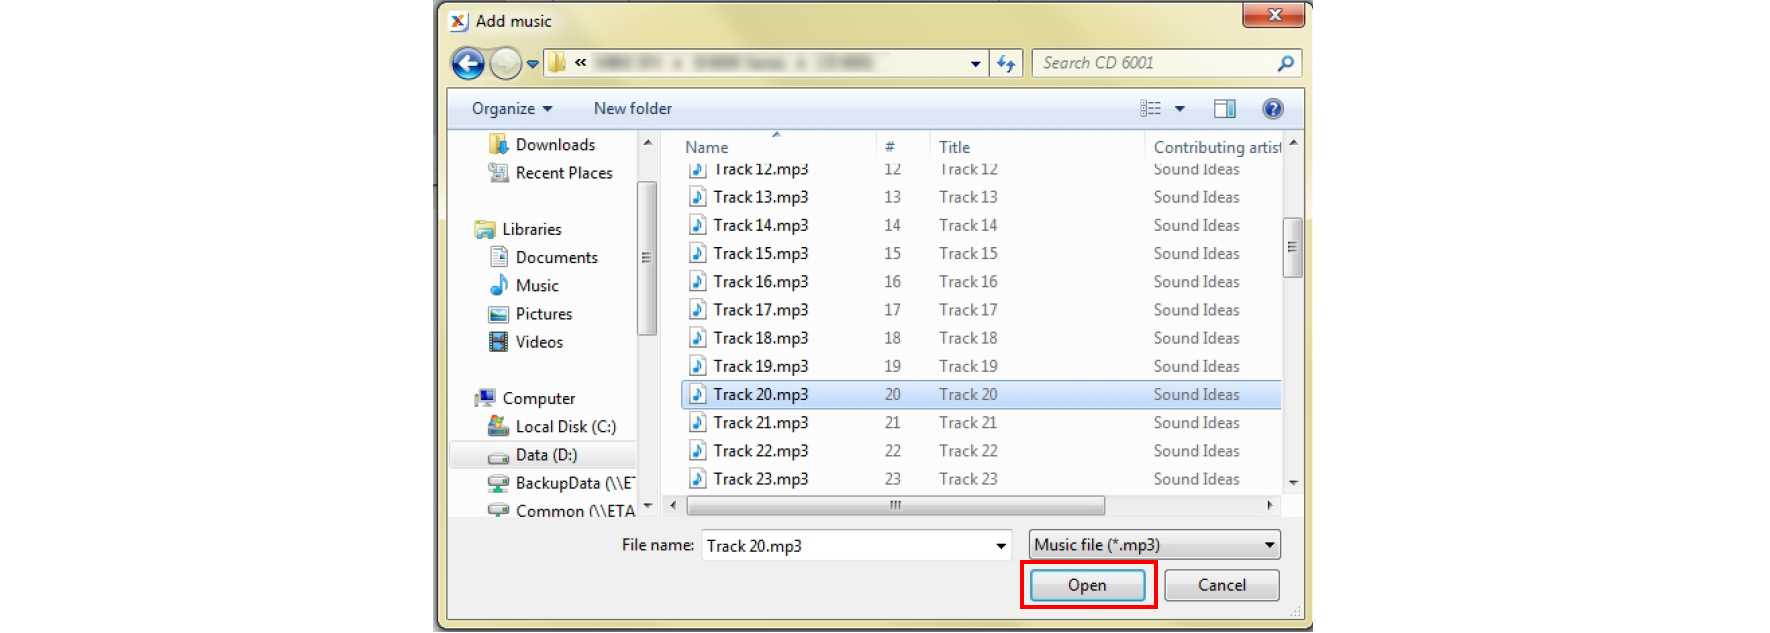This screenshot has height=633, width=1770.
Task: Select Track 17.mp3 in the file list
Action: point(760,310)
